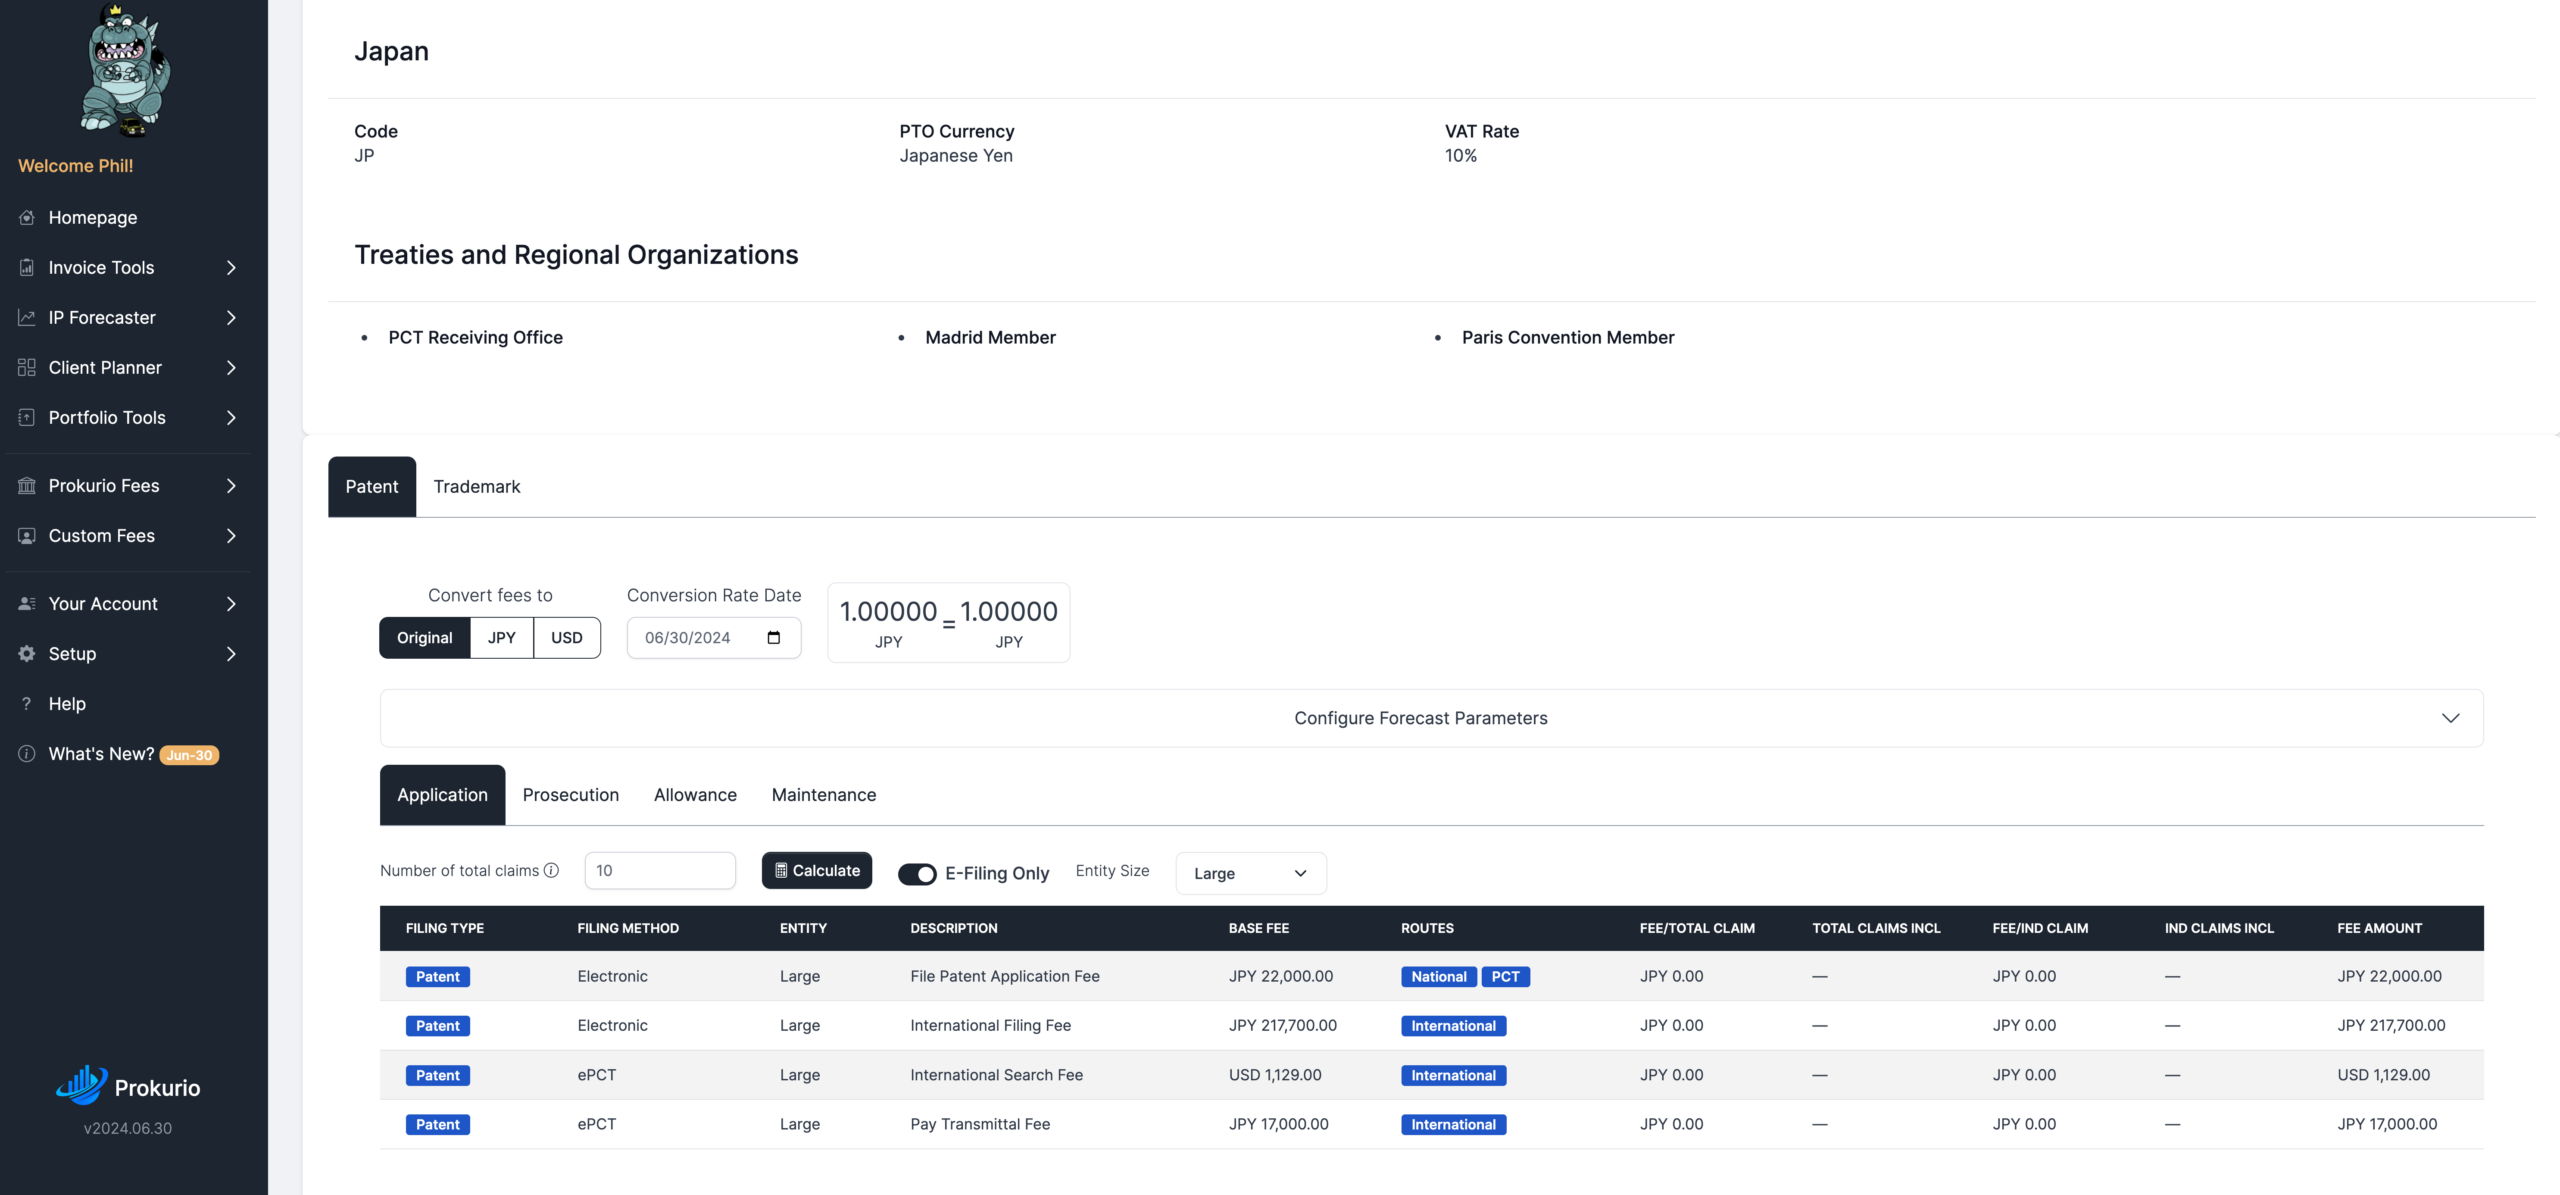Click National route badge on File Patent row
2560x1195 pixels.
tap(1439, 977)
